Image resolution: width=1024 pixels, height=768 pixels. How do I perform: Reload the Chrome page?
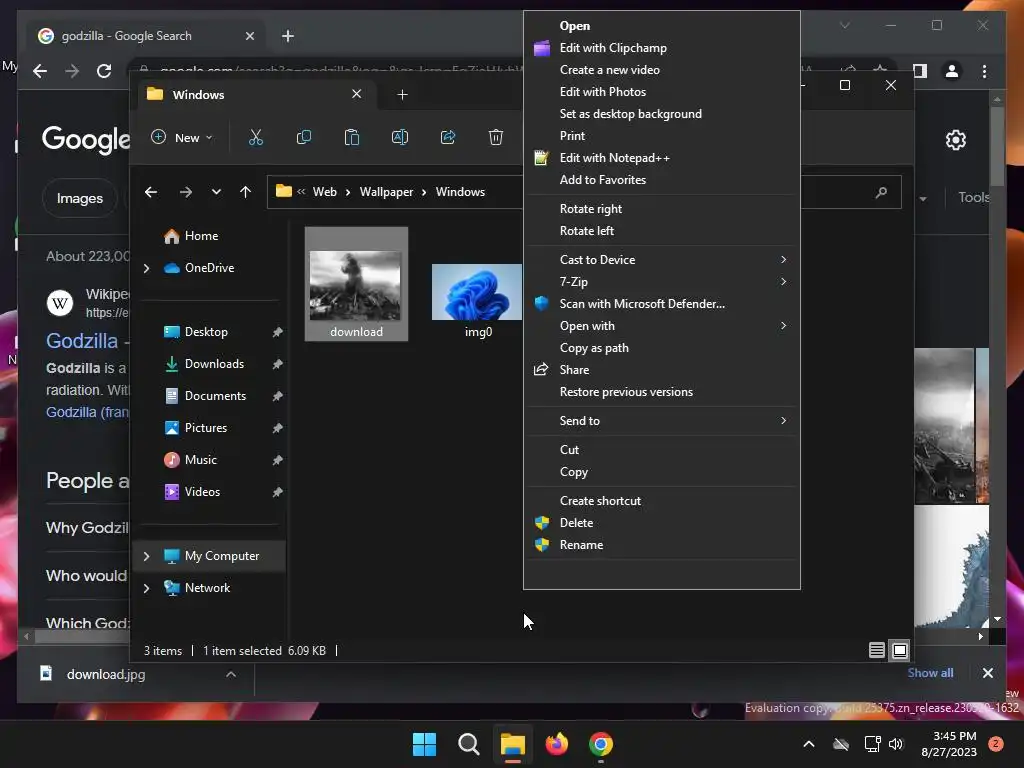coord(104,71)
